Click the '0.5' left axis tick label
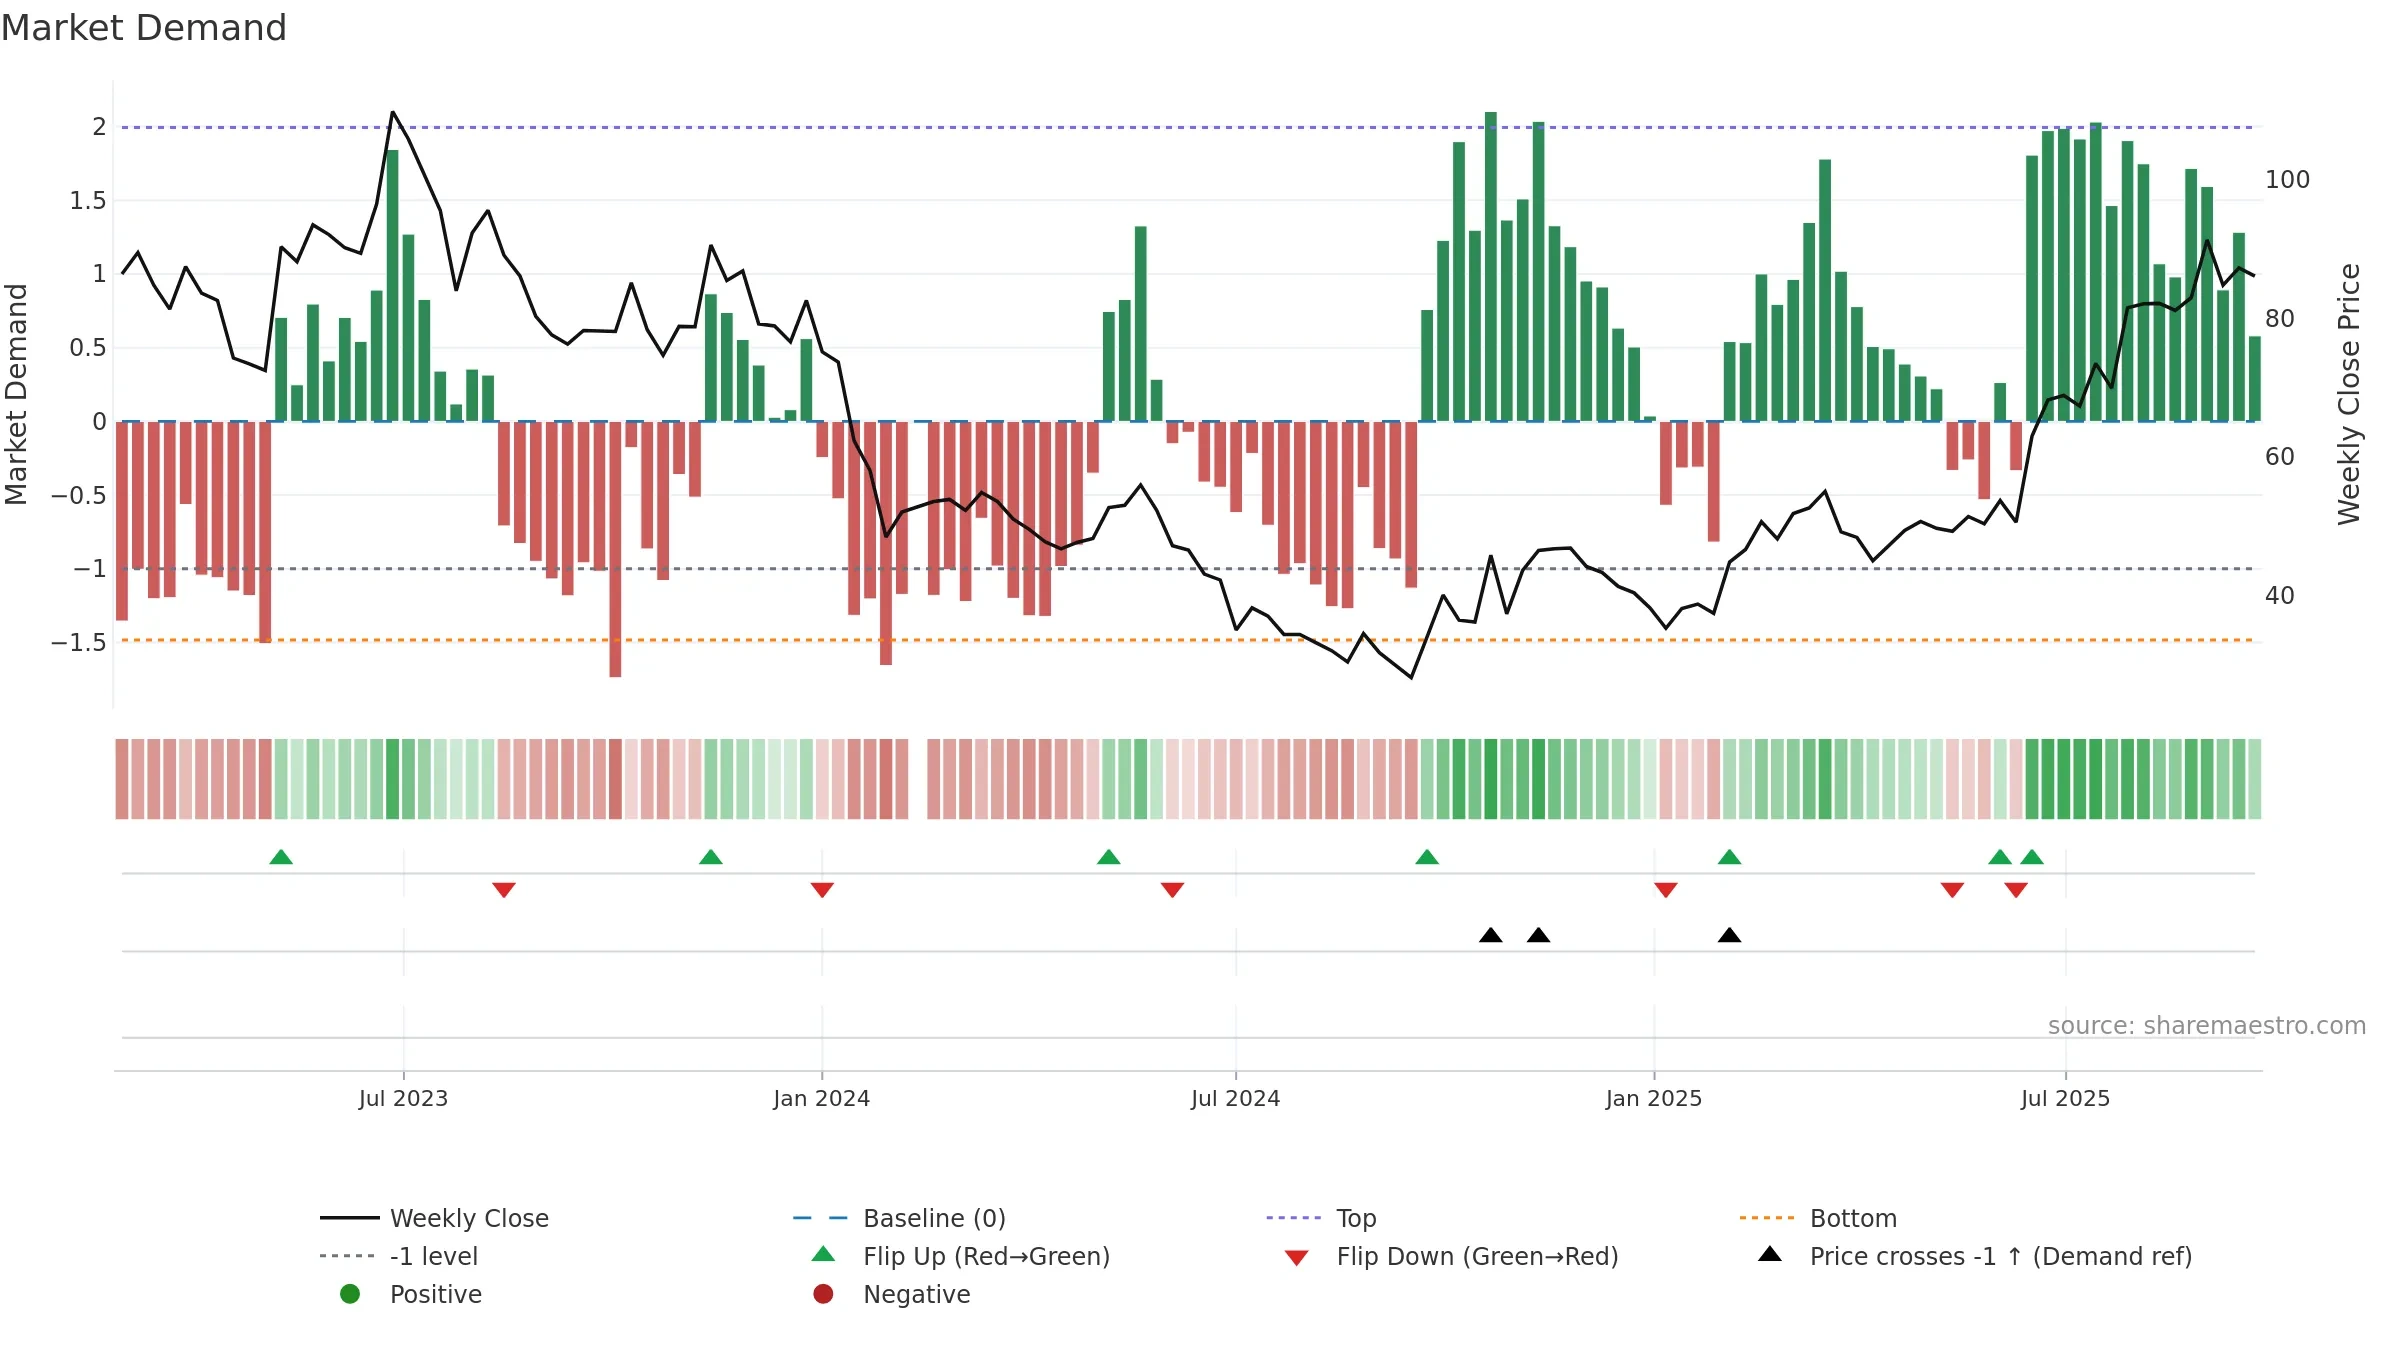 tap(88, 348)
